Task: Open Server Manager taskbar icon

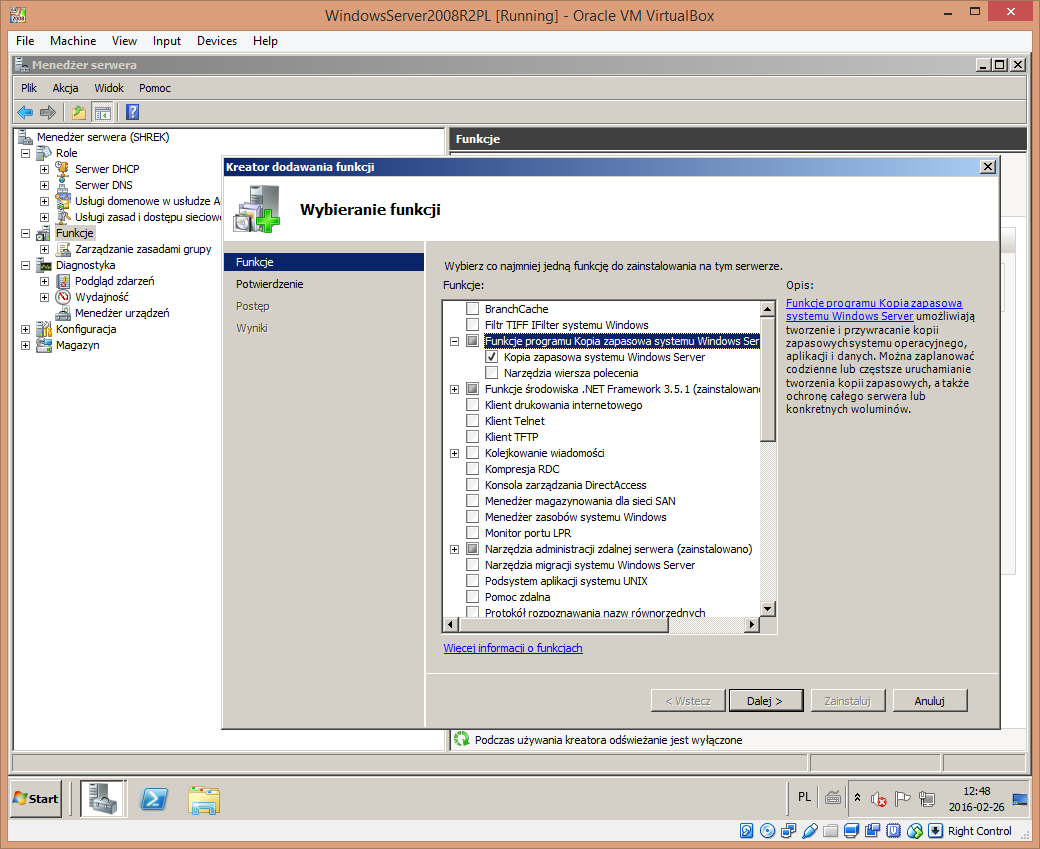Action: tap(103, 799)
